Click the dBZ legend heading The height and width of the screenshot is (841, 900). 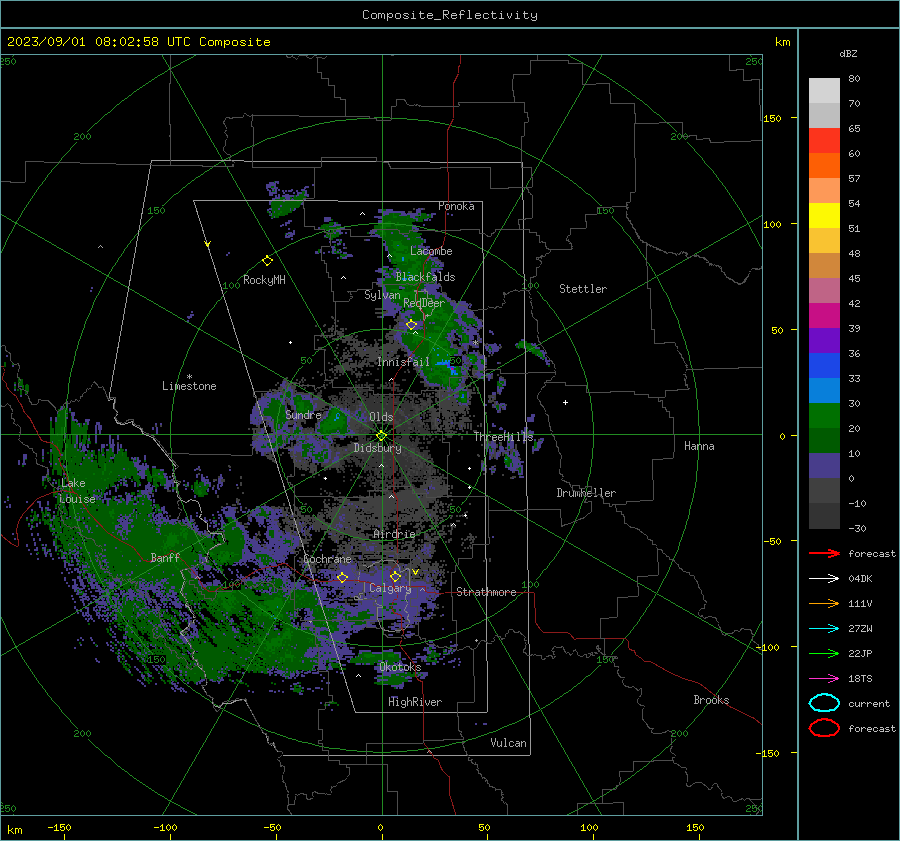[x=848, y=53]
